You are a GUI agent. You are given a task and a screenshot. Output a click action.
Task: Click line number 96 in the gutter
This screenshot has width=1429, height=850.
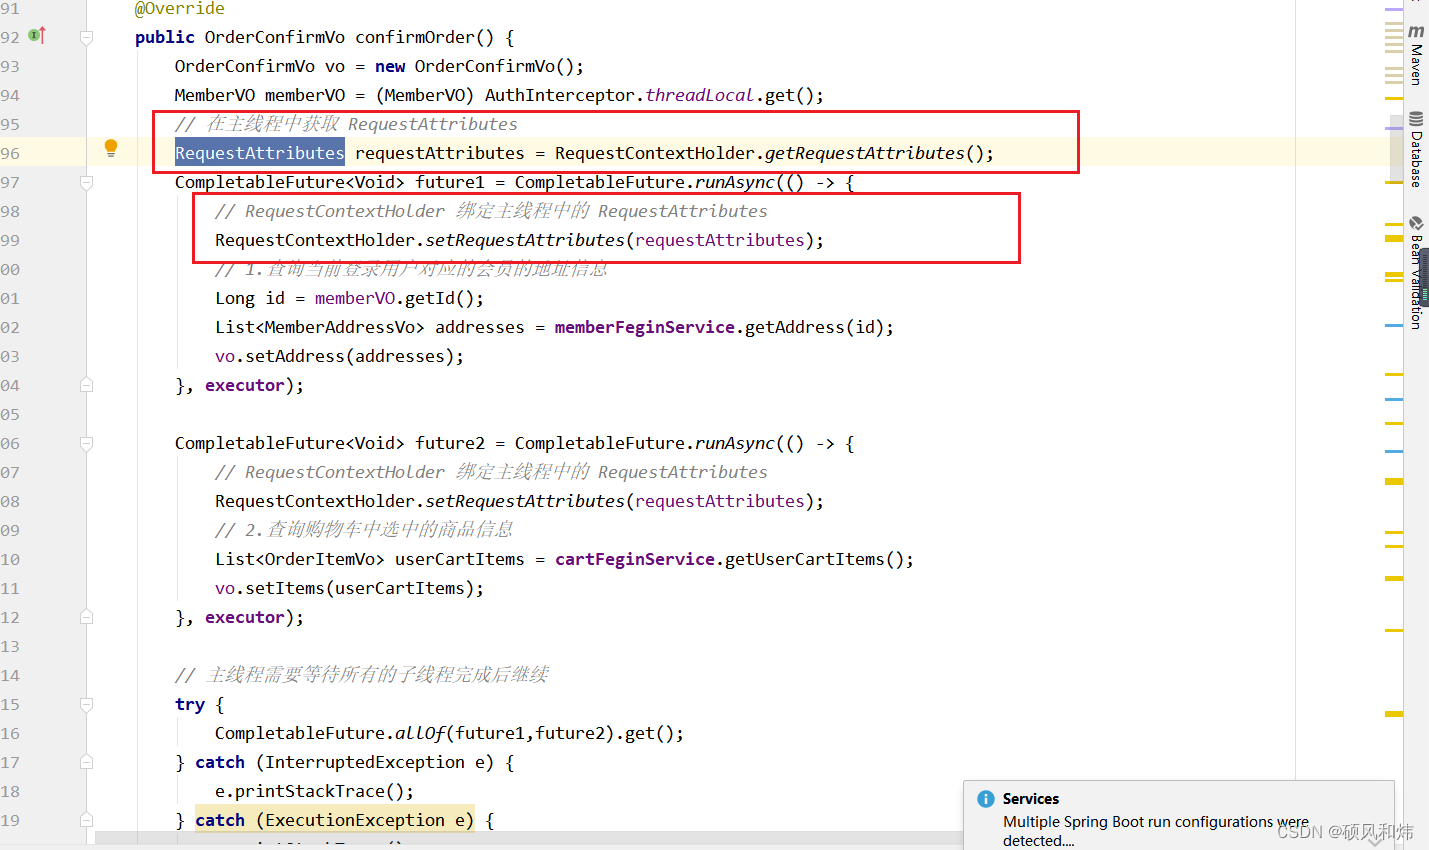coord(10,153)
